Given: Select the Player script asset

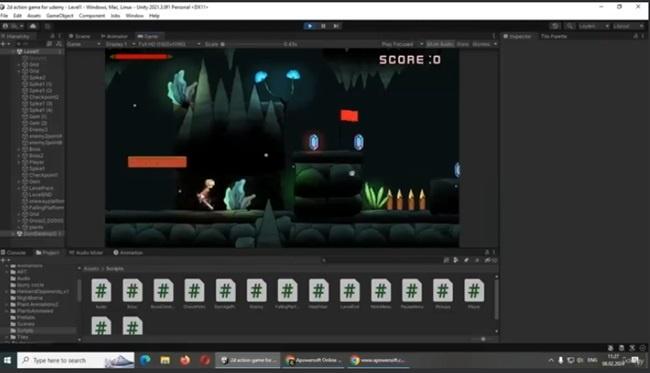Looking at the screenshot, I should click(x=474, y=294).
